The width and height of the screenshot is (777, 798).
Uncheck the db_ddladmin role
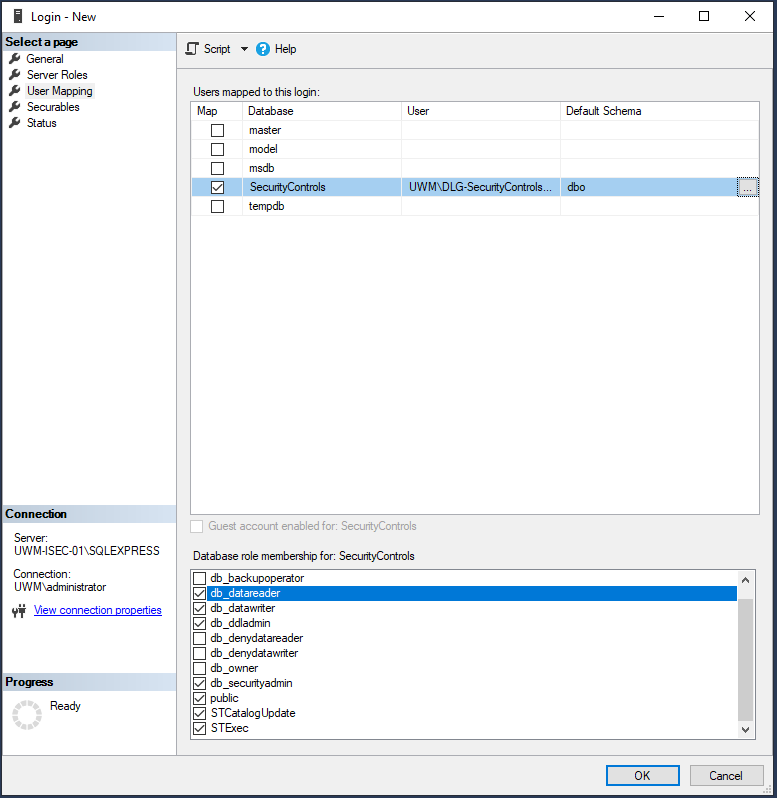click(x=199, y=623)
